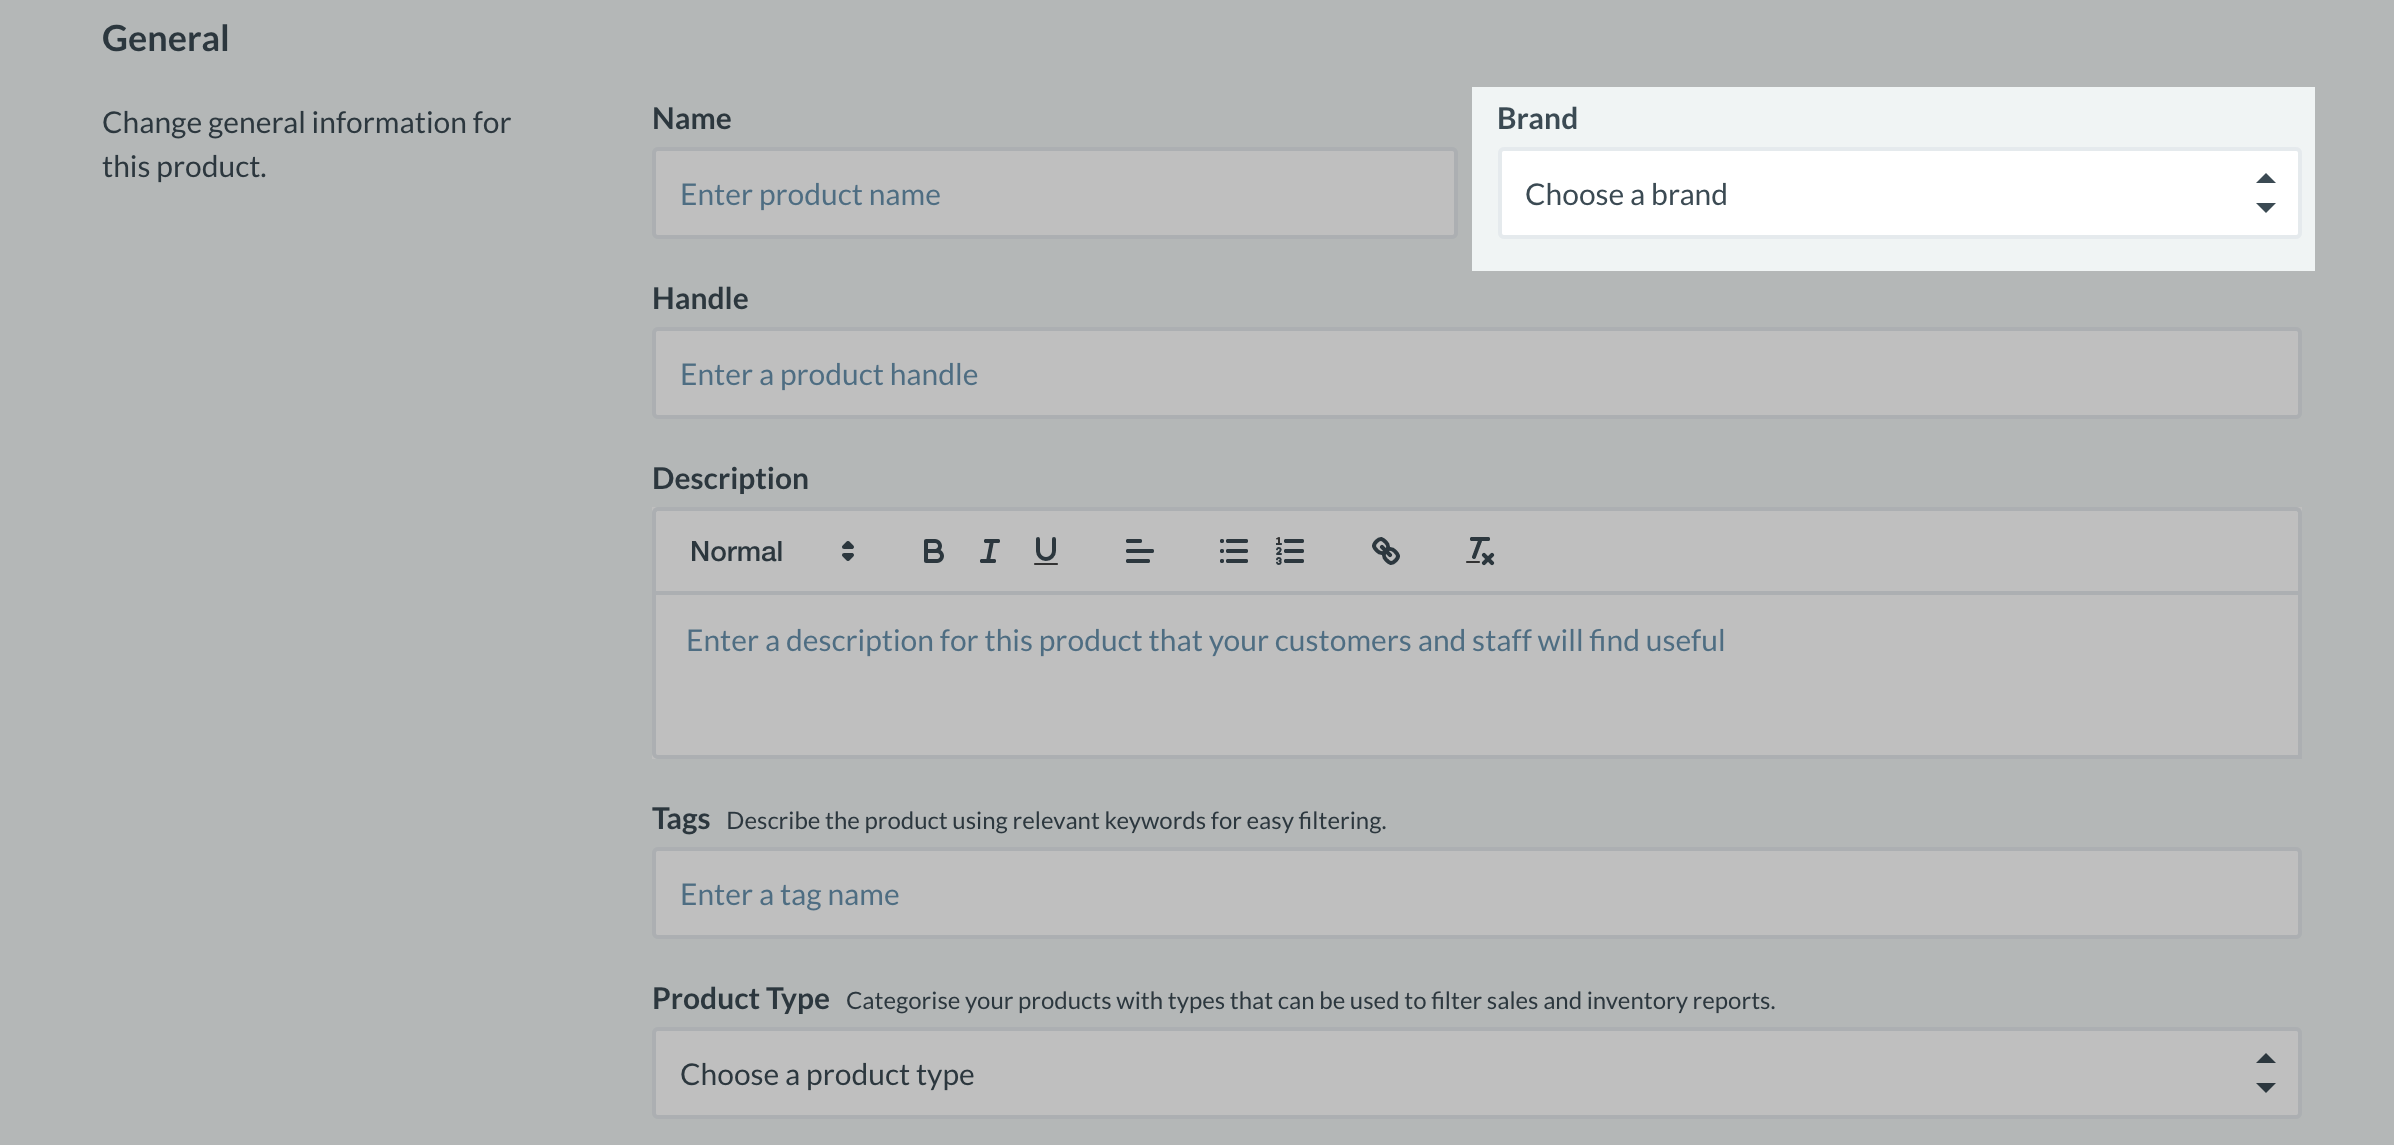Insert a bulleted list in the description

(x=1233, y=551)
